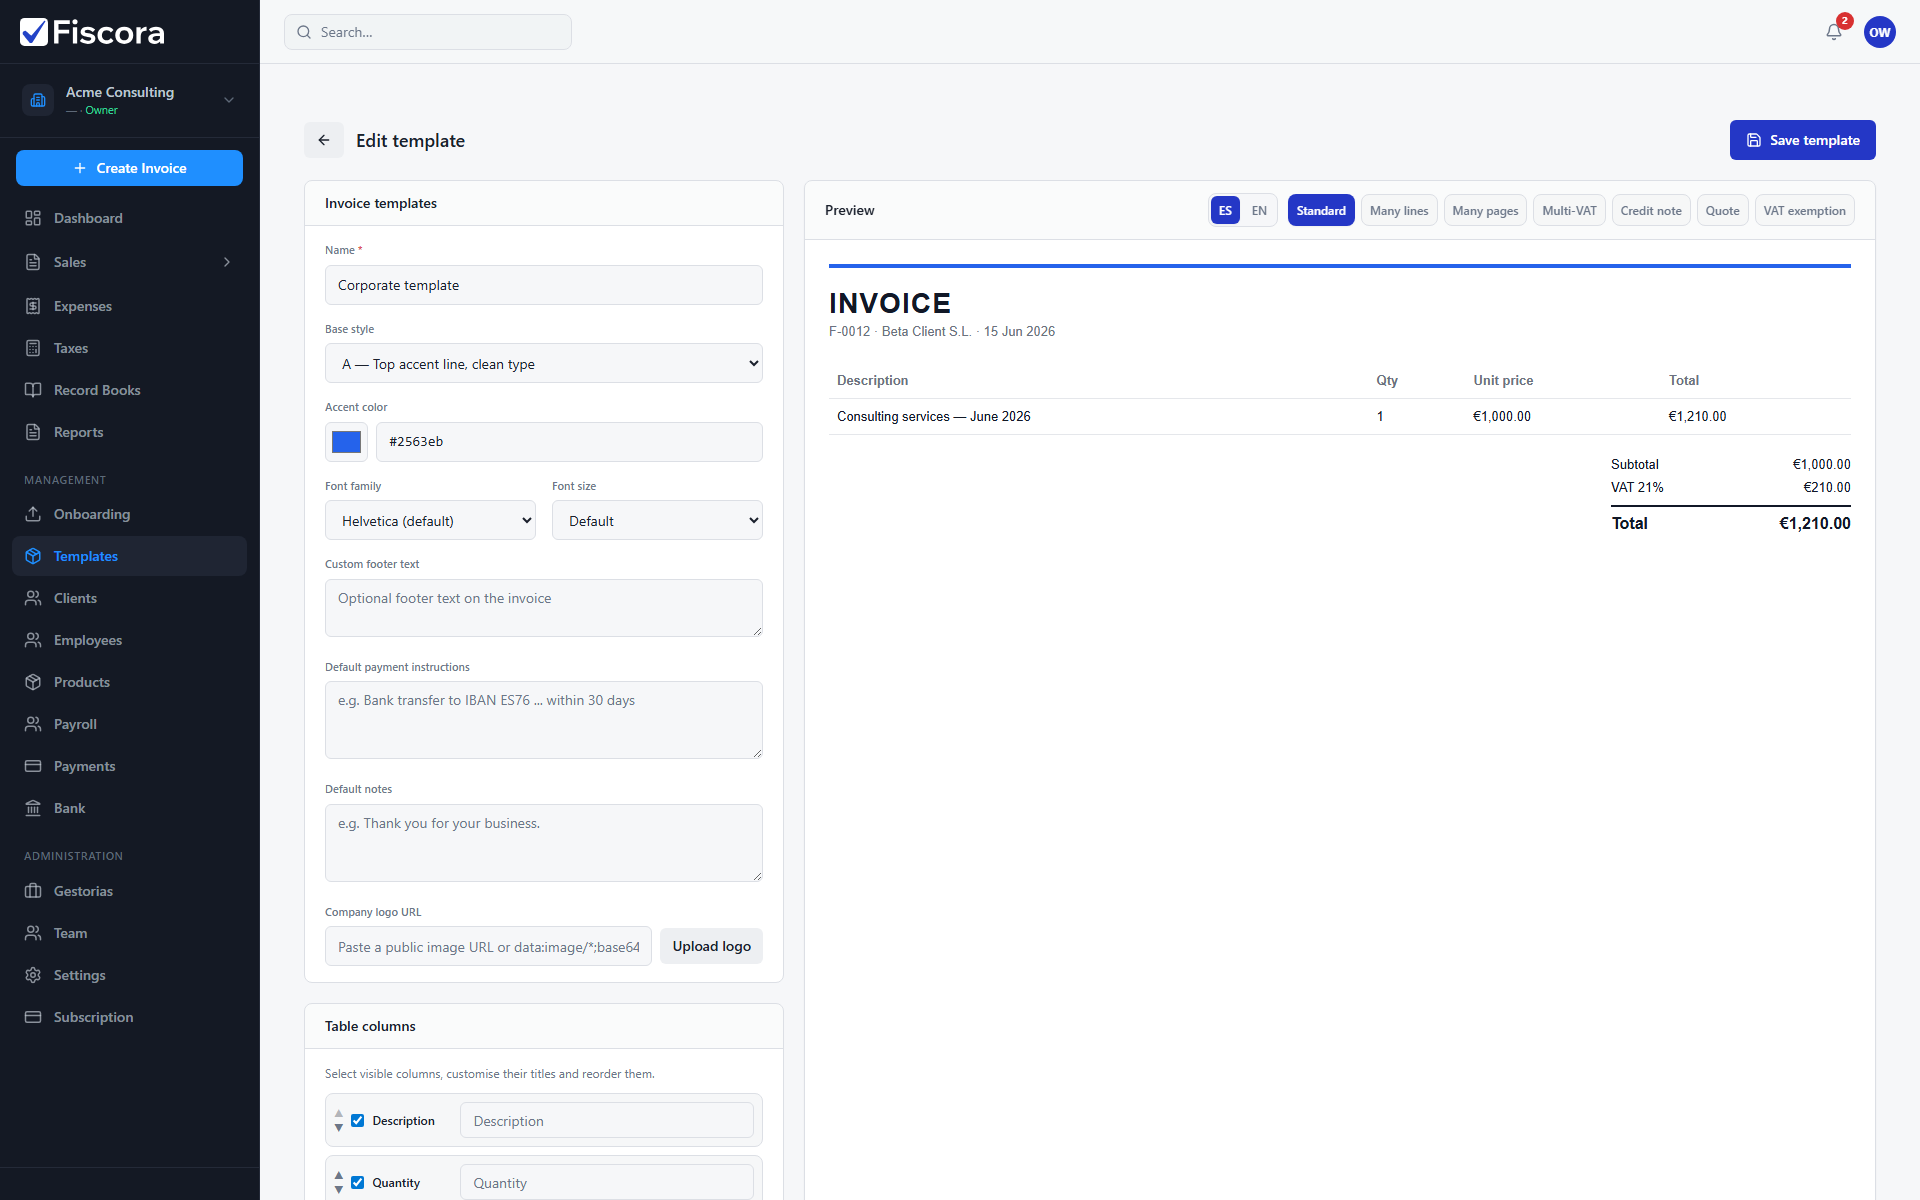Click the Templates box icon
The width and height of the screenshot is (1920, 1200).
pos(33,556)
